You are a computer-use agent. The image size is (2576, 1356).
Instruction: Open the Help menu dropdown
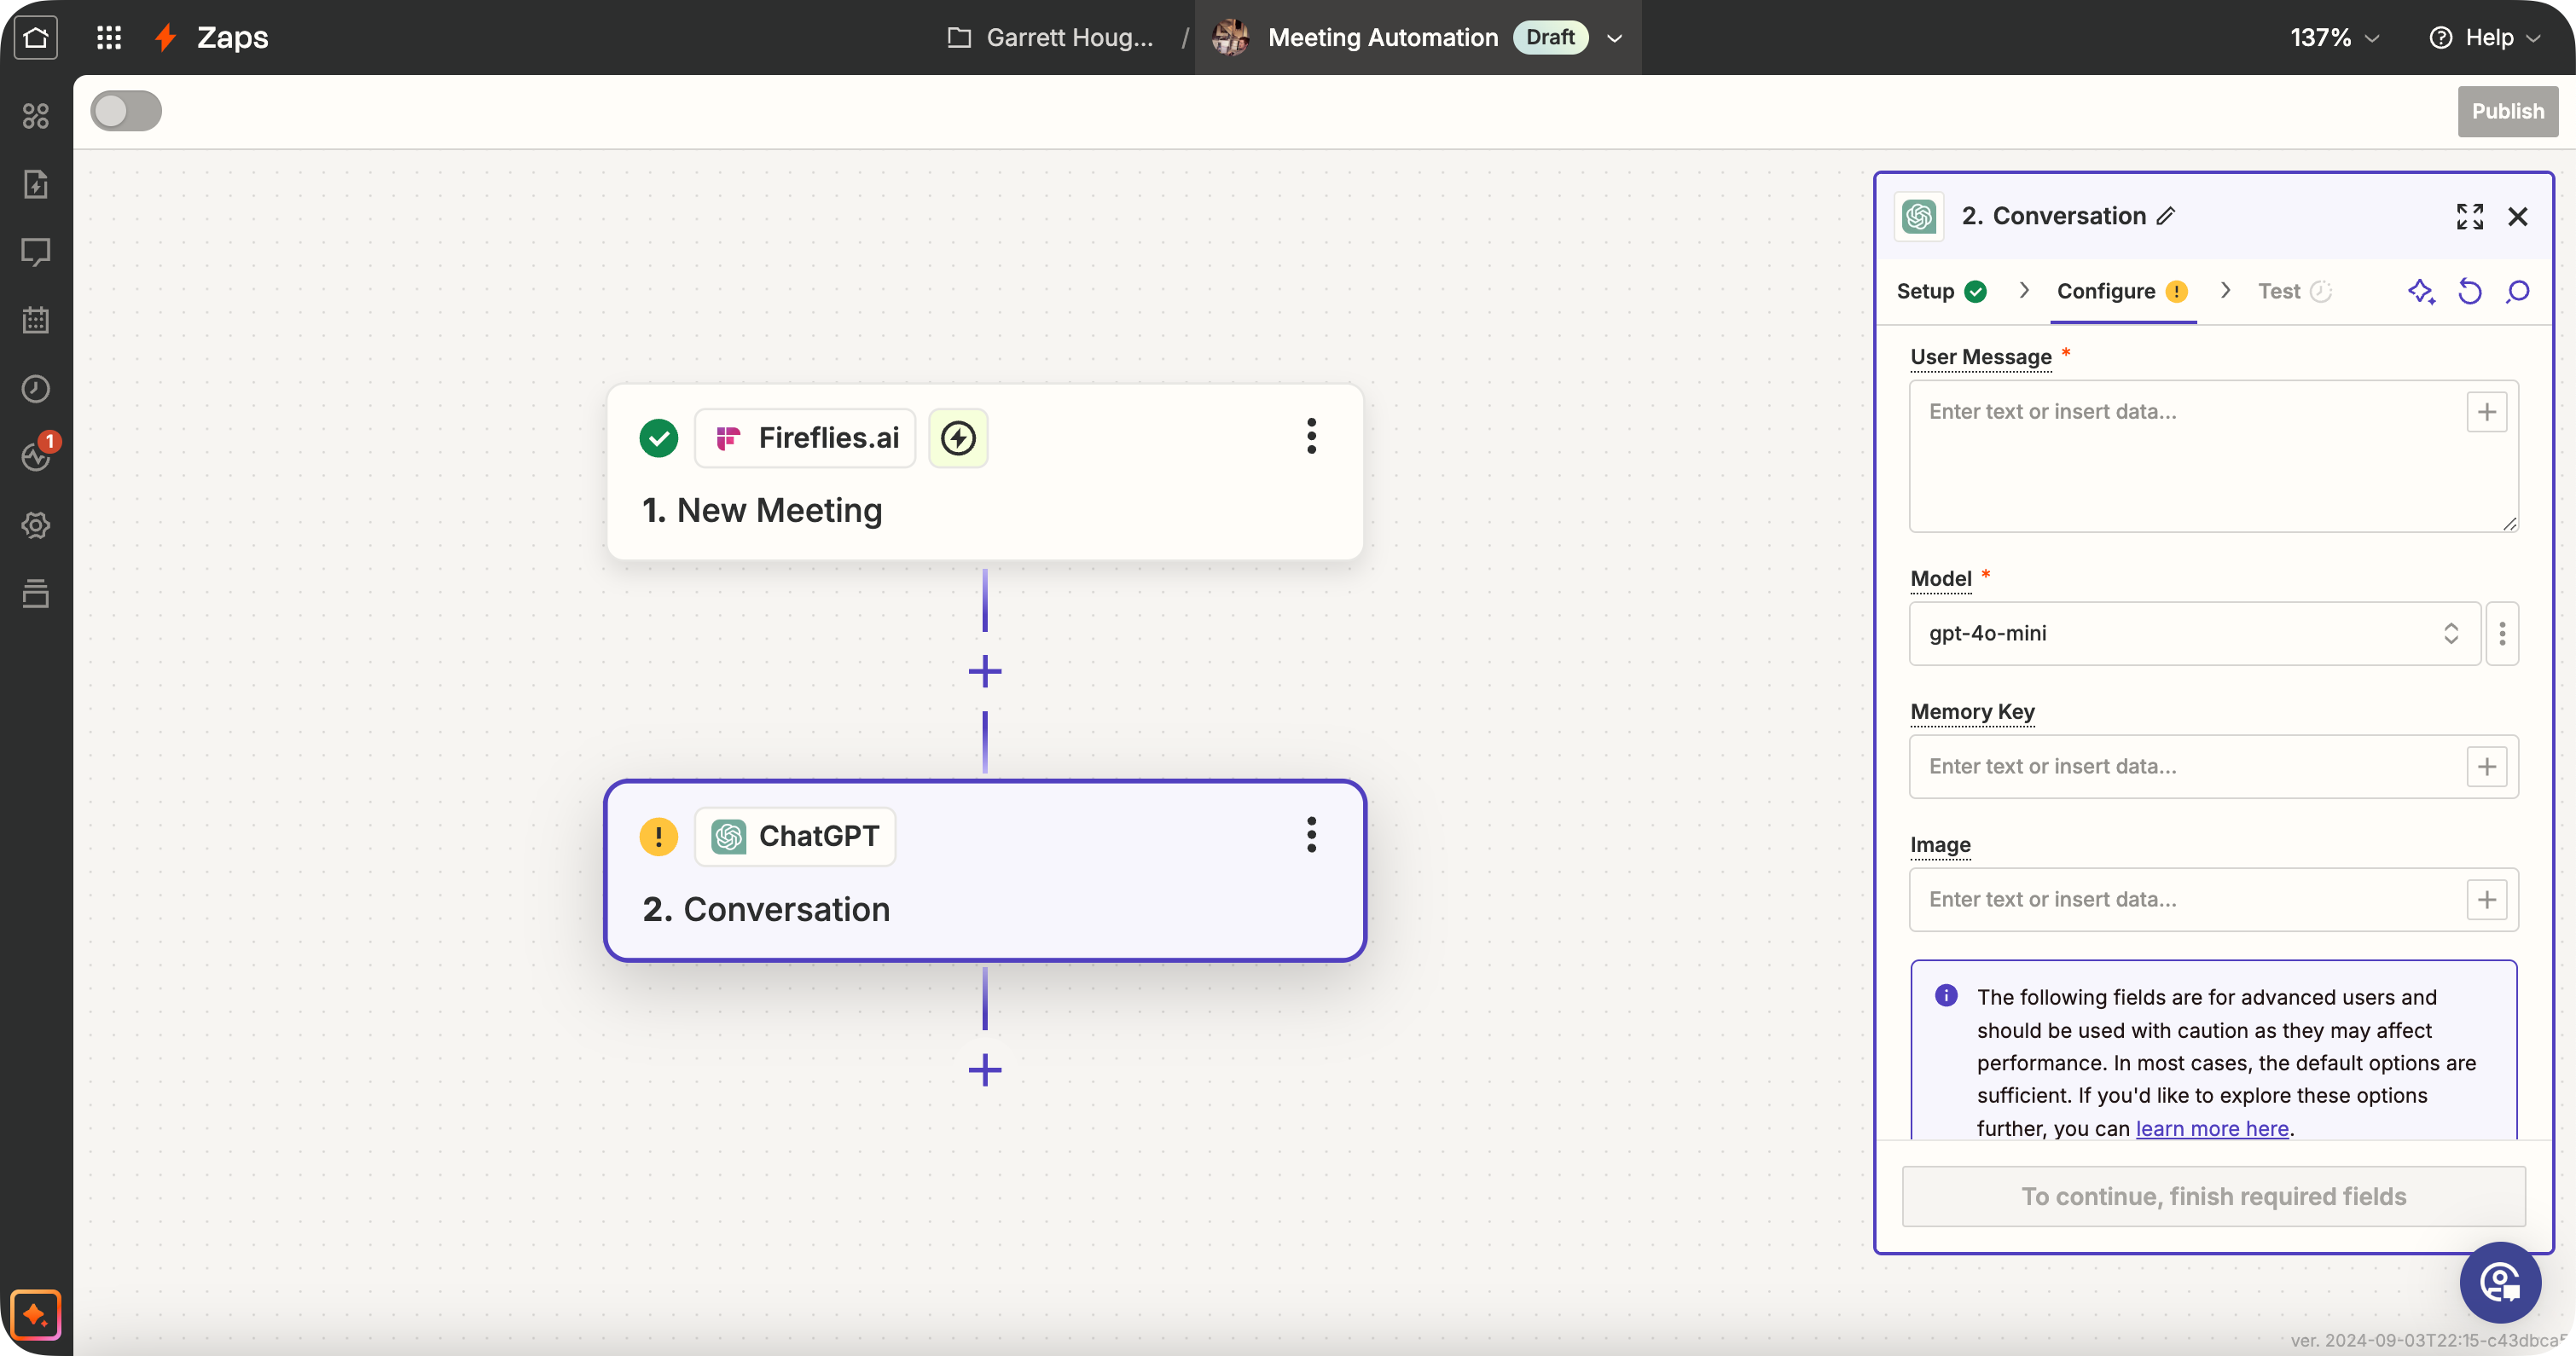pos(2486,38)
